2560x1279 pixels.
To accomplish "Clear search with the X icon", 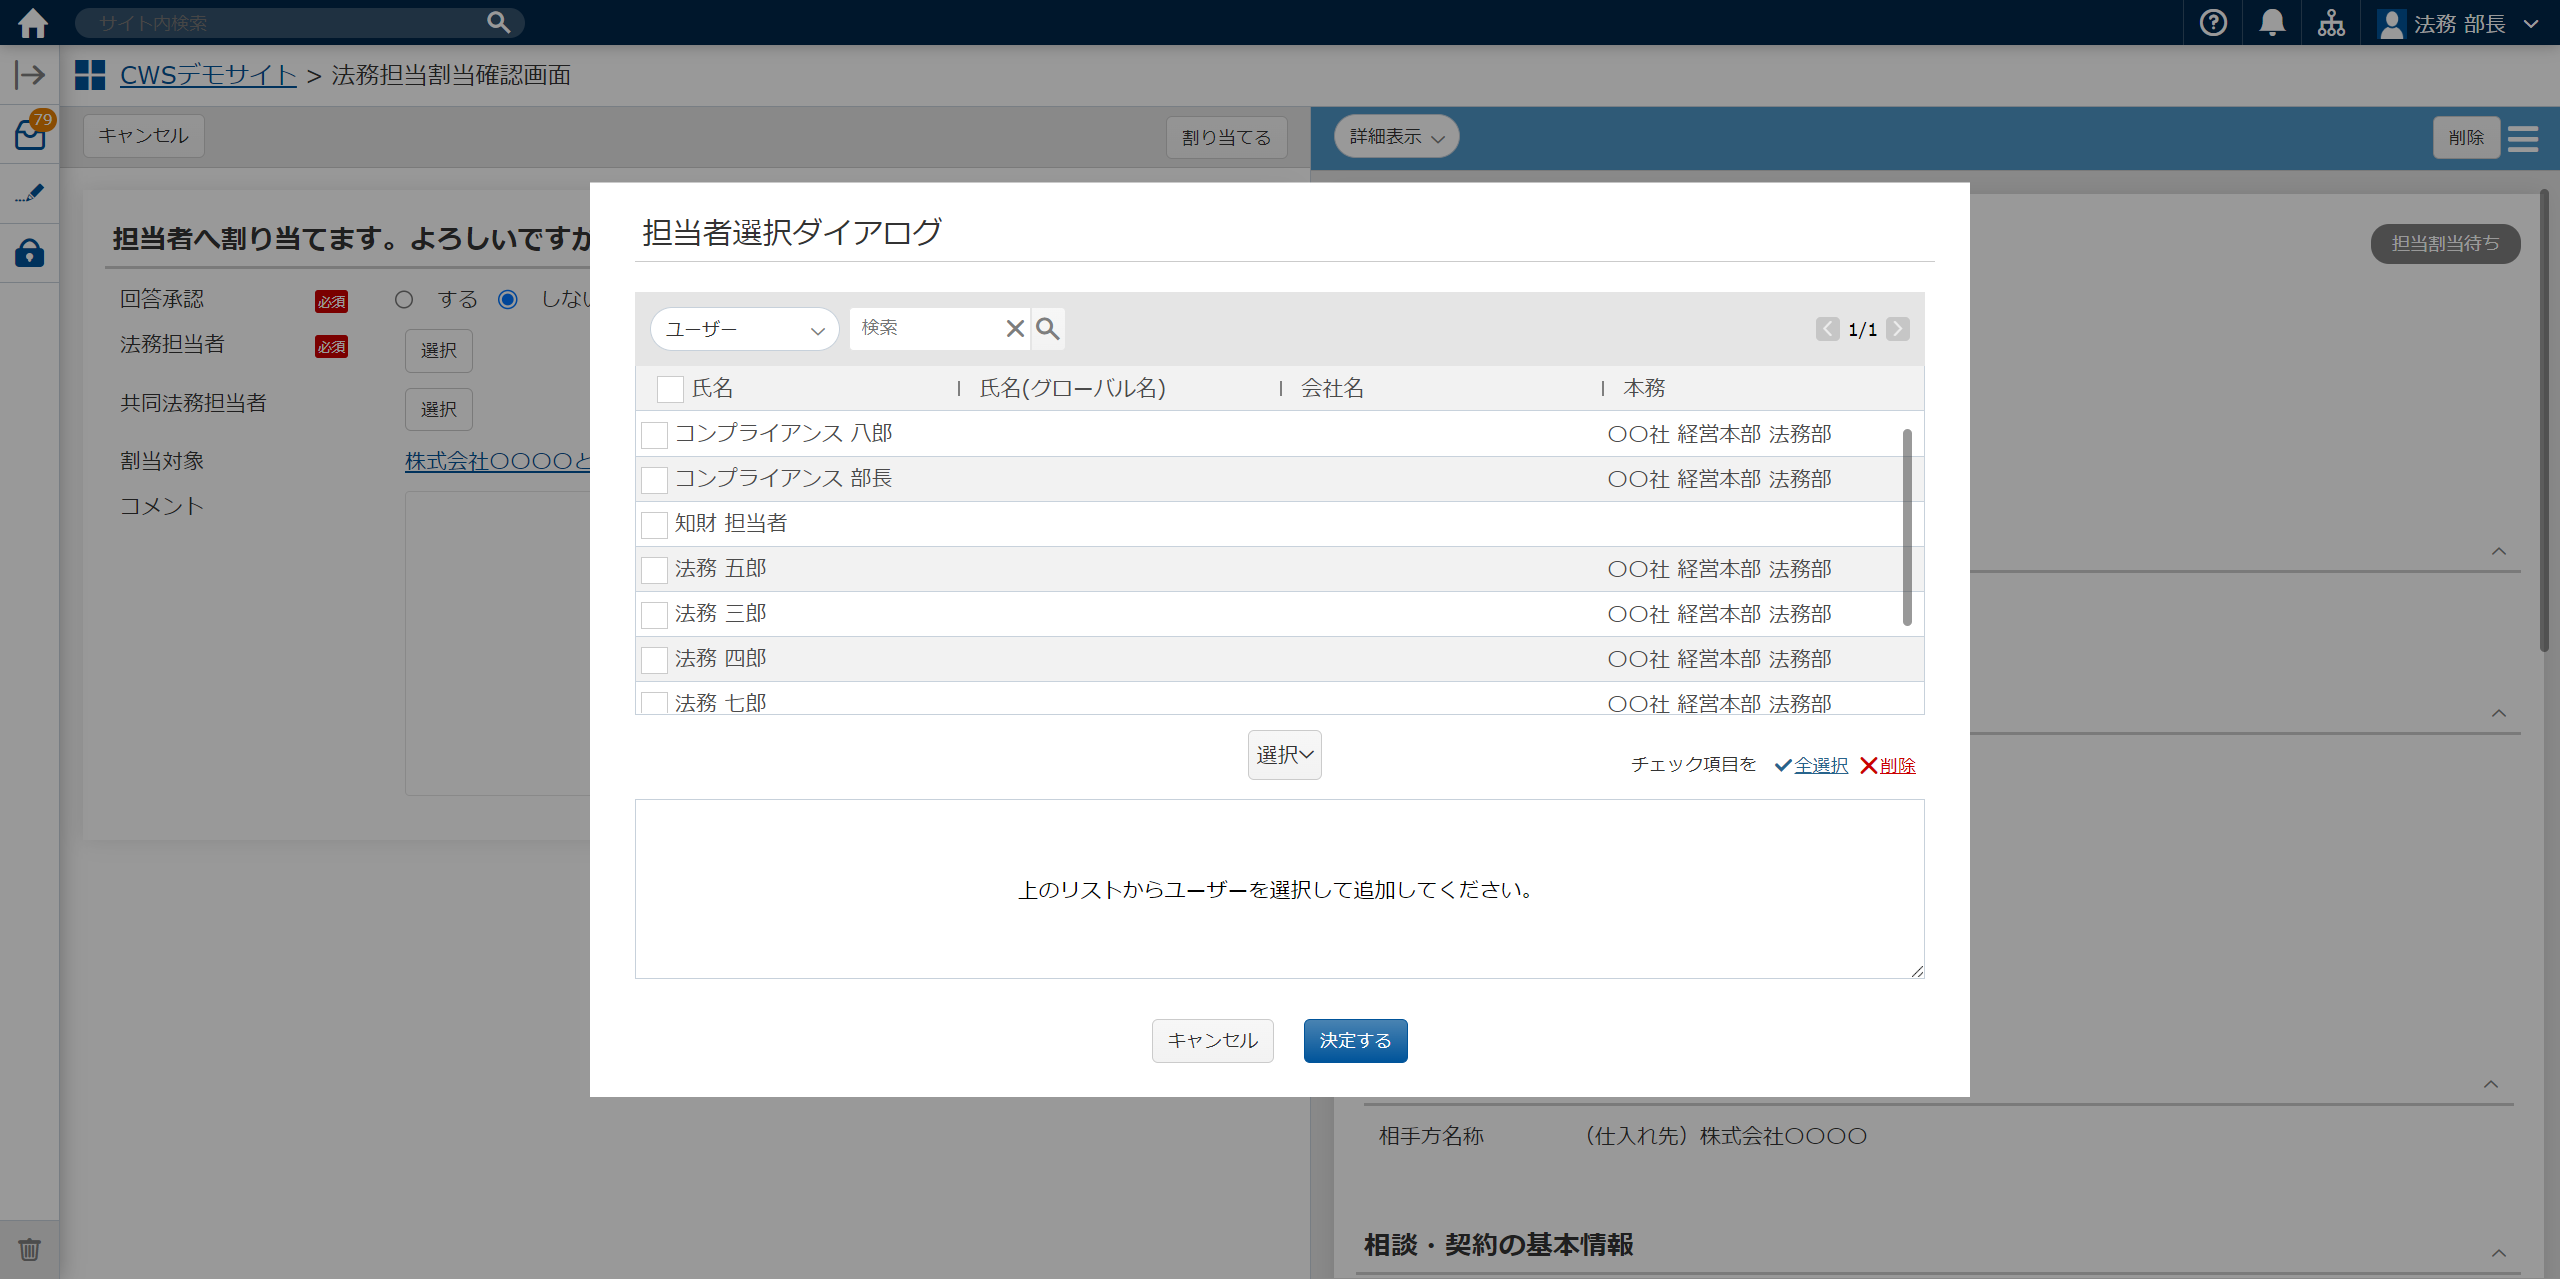I will pyautogui.click(x=1015, y=328).
